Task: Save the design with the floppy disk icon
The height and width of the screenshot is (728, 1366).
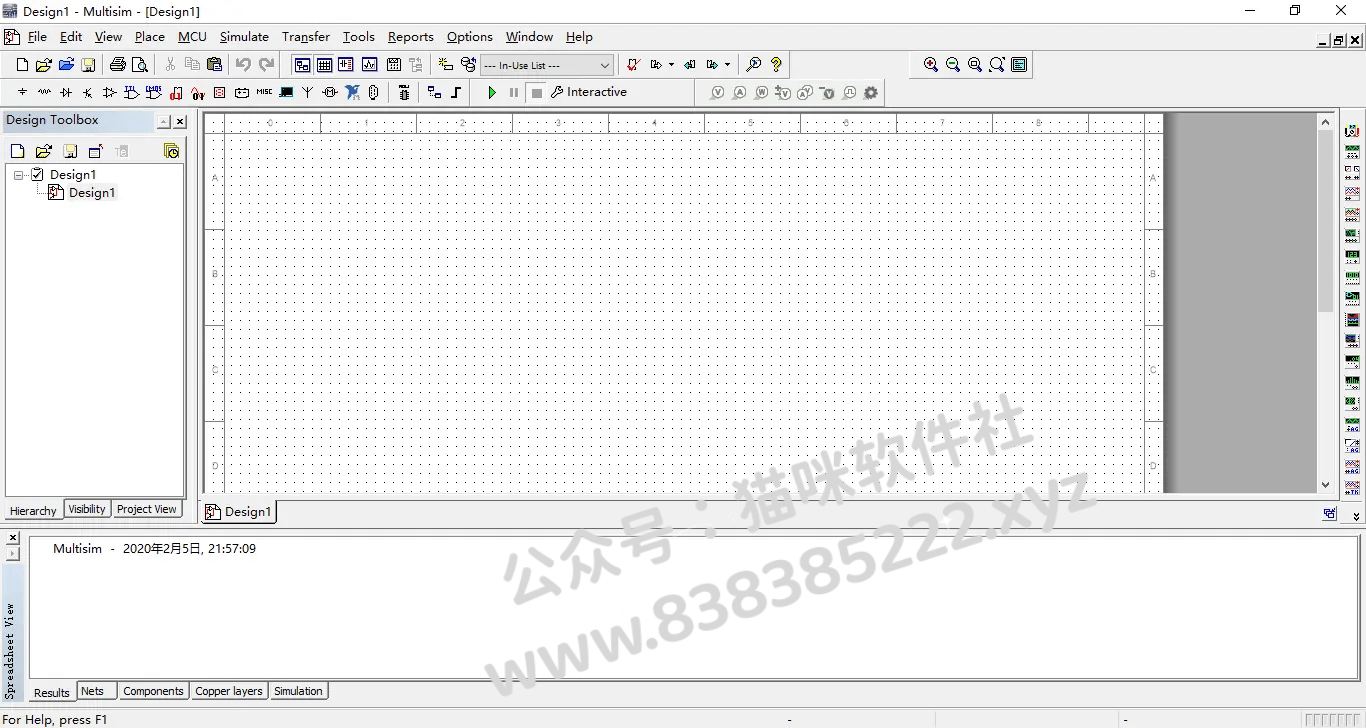Action: [x=88, y=65]
